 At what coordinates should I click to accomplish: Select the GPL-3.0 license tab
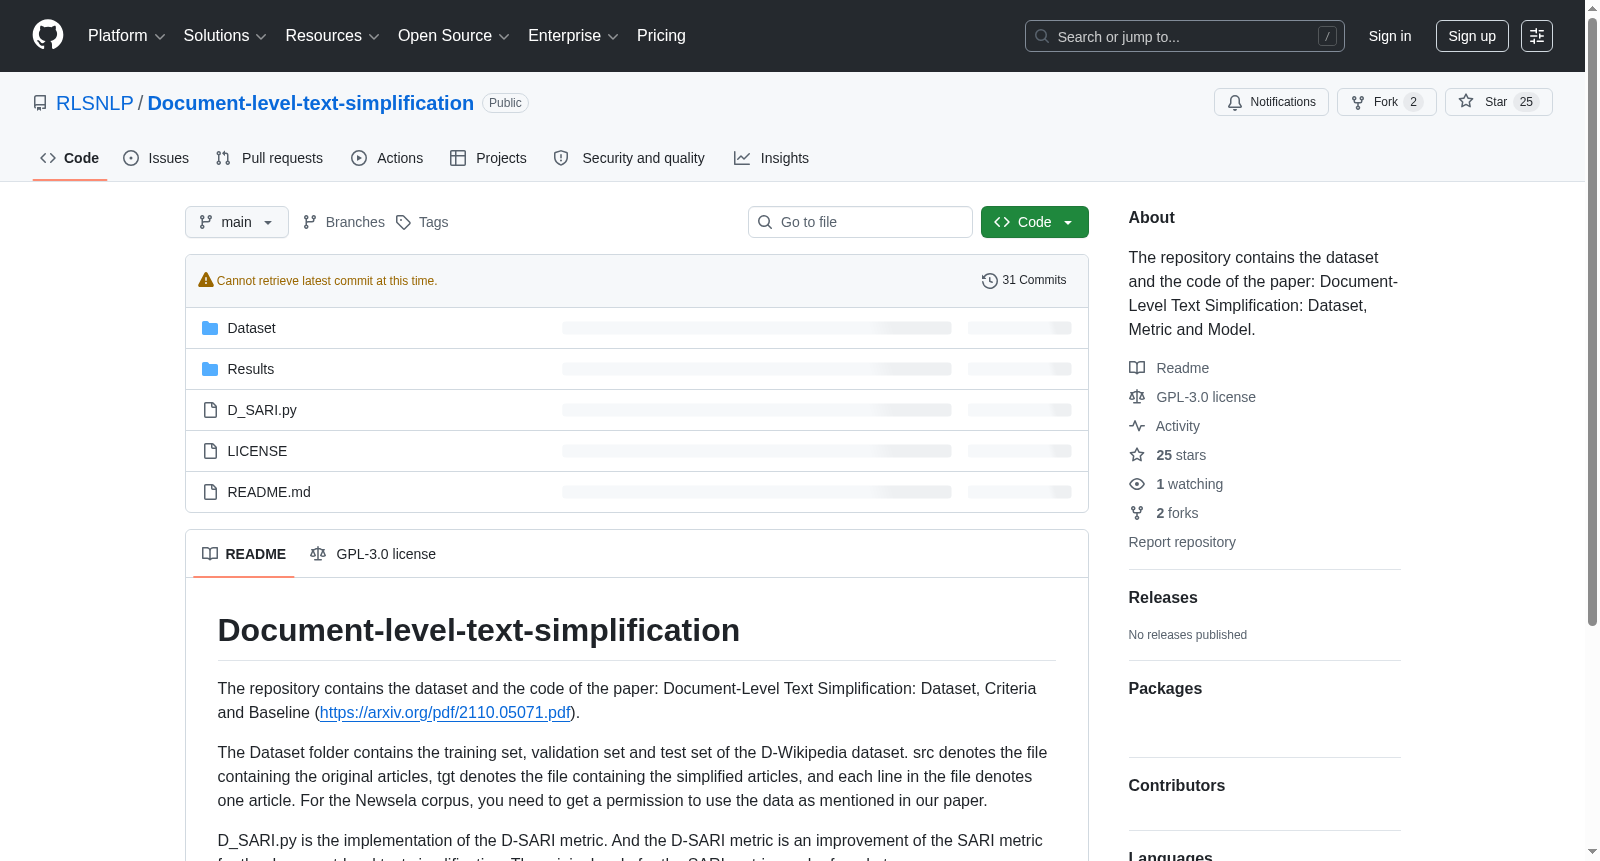point(373,554)
